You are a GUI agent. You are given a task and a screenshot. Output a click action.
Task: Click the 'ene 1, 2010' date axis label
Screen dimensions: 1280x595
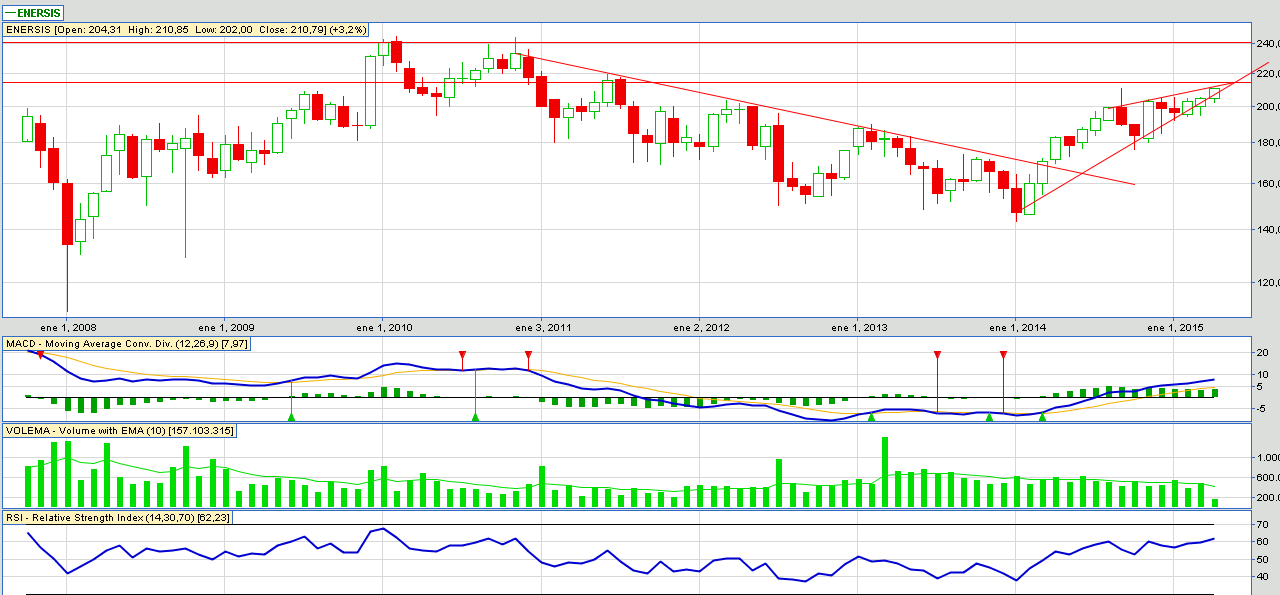(385, 327)
